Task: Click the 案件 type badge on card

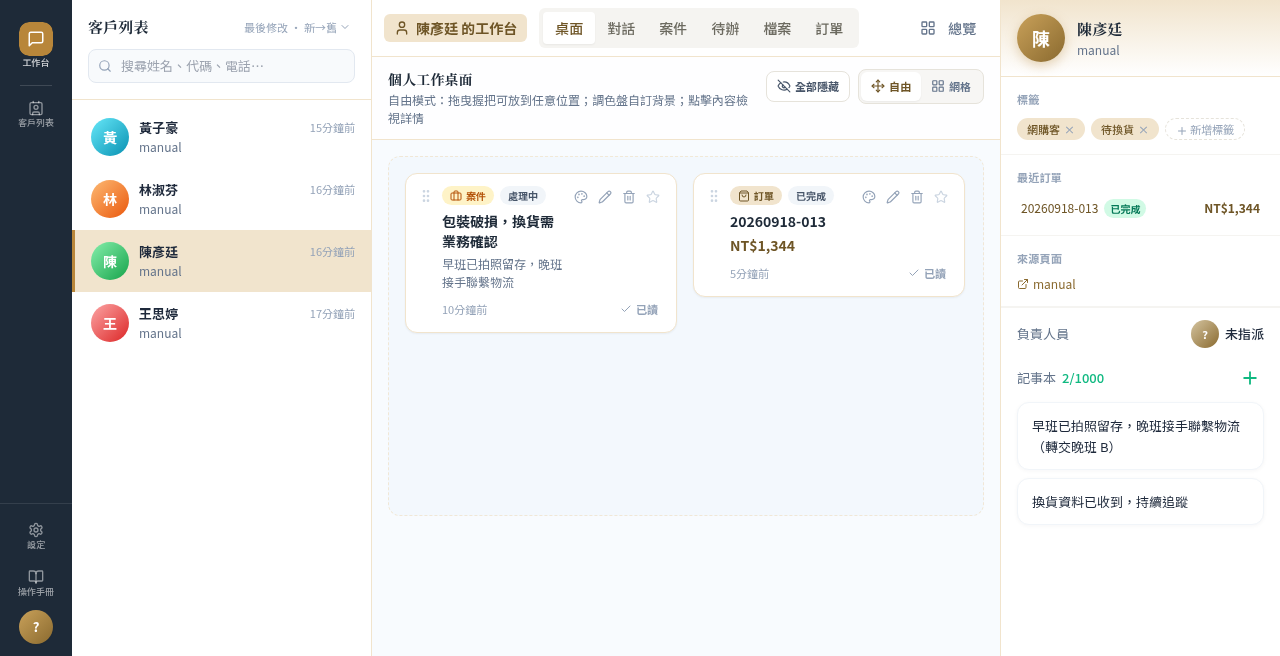Action: pyautogui.click(x=468, y=196)
